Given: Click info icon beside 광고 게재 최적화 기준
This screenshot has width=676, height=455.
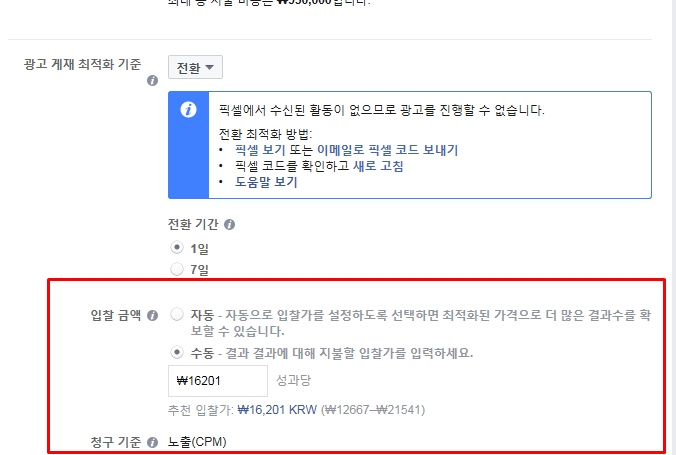Looking at the screenshot, I should (x=152, y=81).
